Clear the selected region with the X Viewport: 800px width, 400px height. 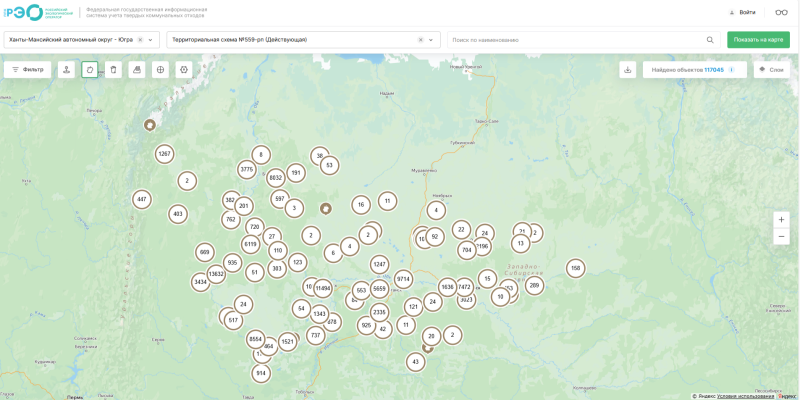click(x=140, y=40)
